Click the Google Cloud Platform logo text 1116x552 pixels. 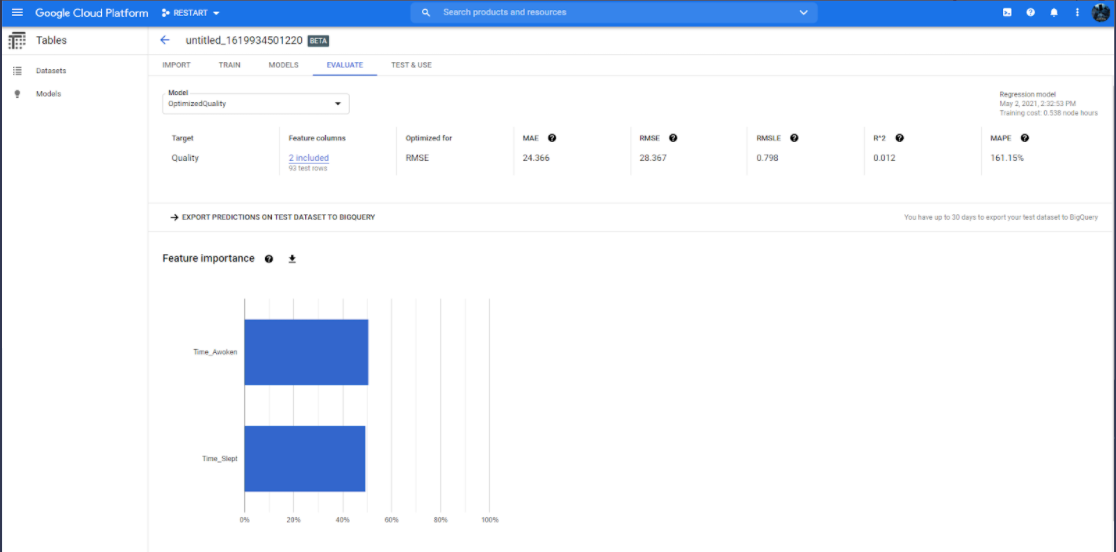pos(92,13)
